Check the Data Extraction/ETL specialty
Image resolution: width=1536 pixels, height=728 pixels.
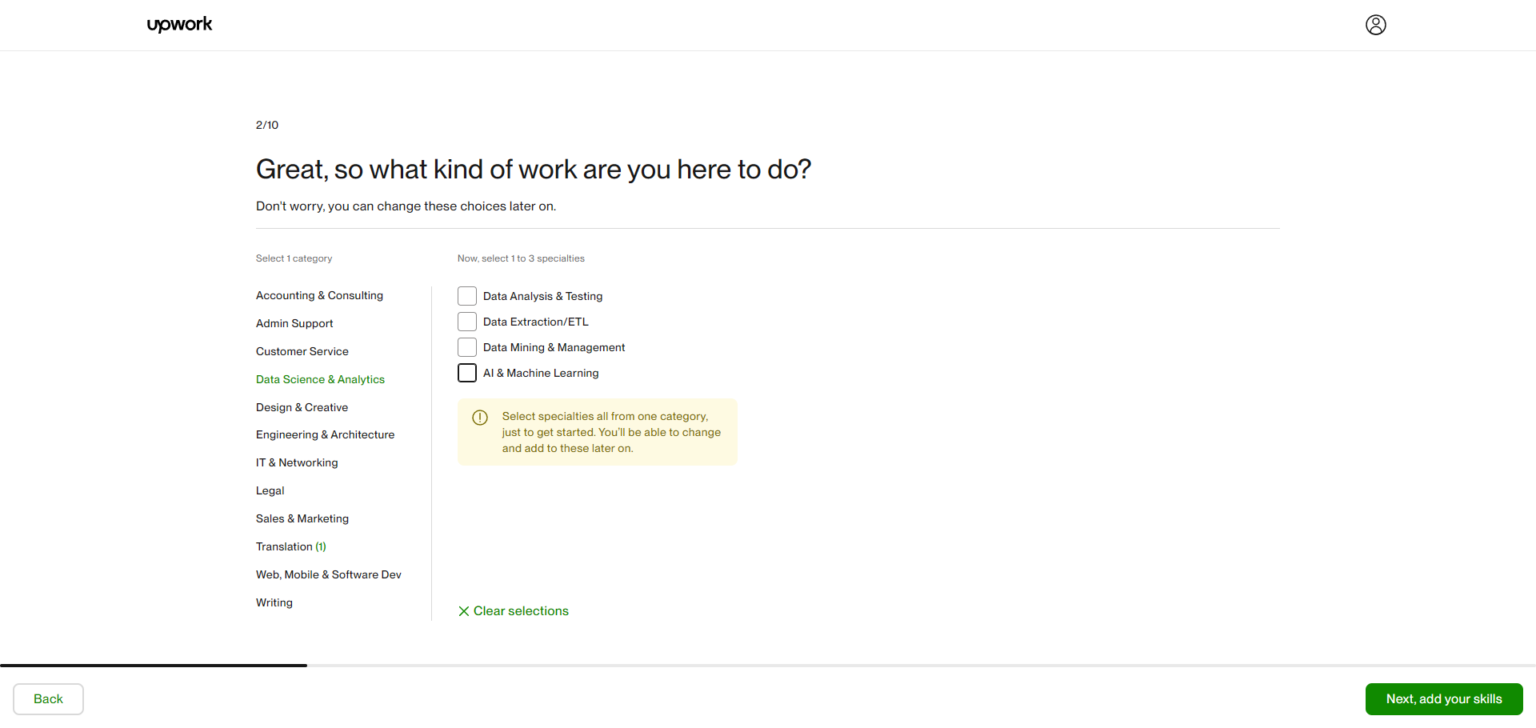467,321
